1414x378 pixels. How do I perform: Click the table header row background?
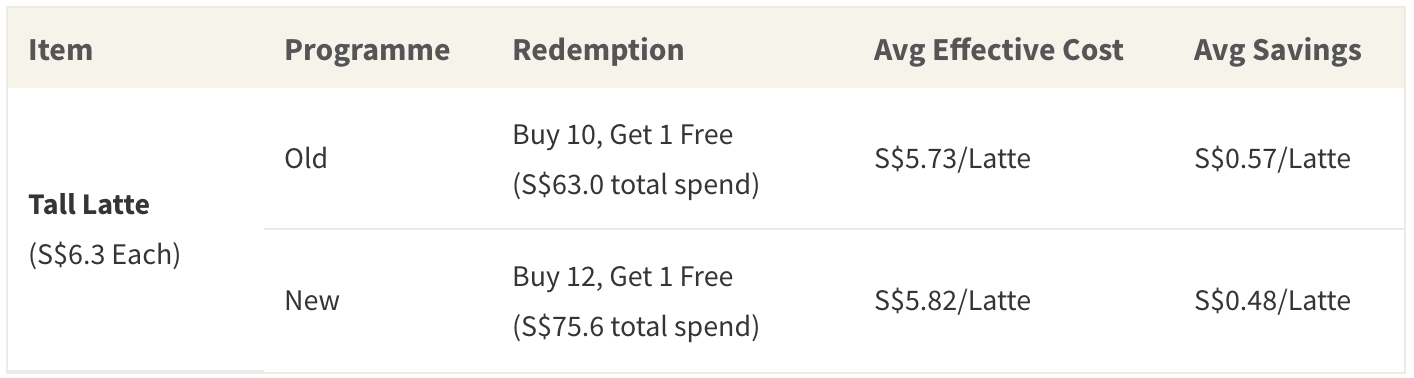[706, 49]
